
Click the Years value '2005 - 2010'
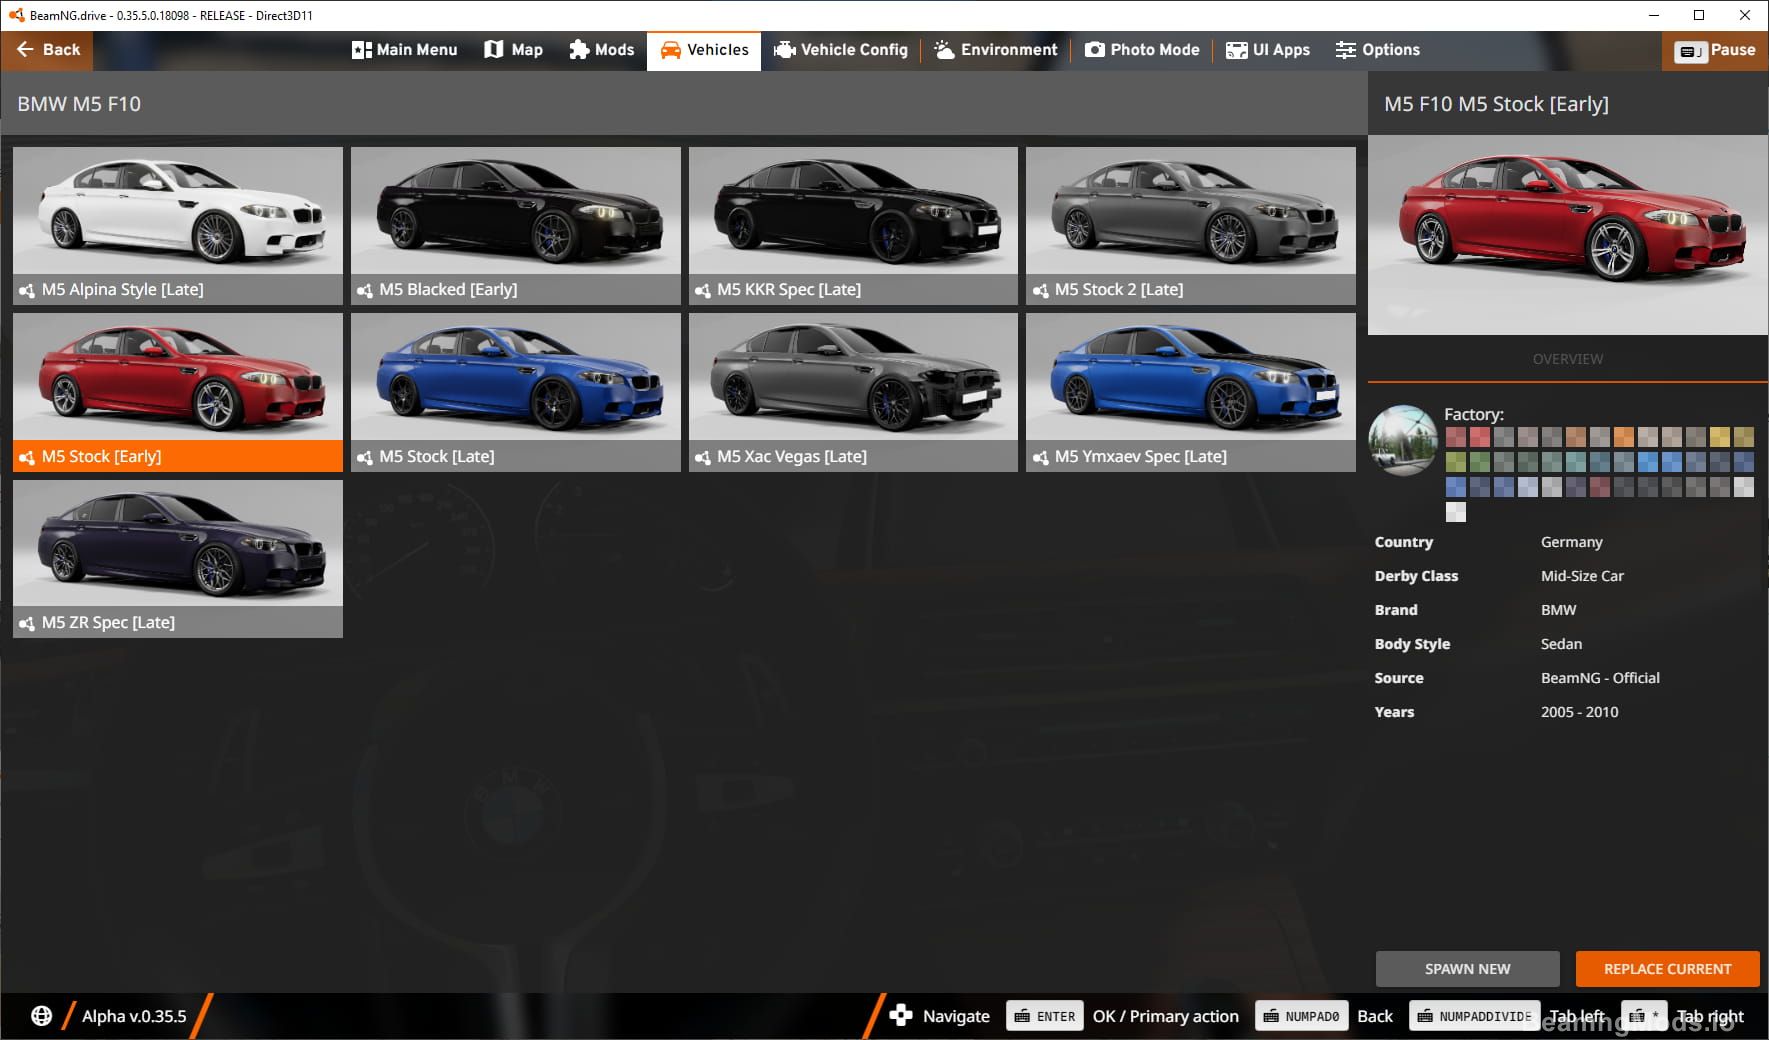click(1579, 712)
